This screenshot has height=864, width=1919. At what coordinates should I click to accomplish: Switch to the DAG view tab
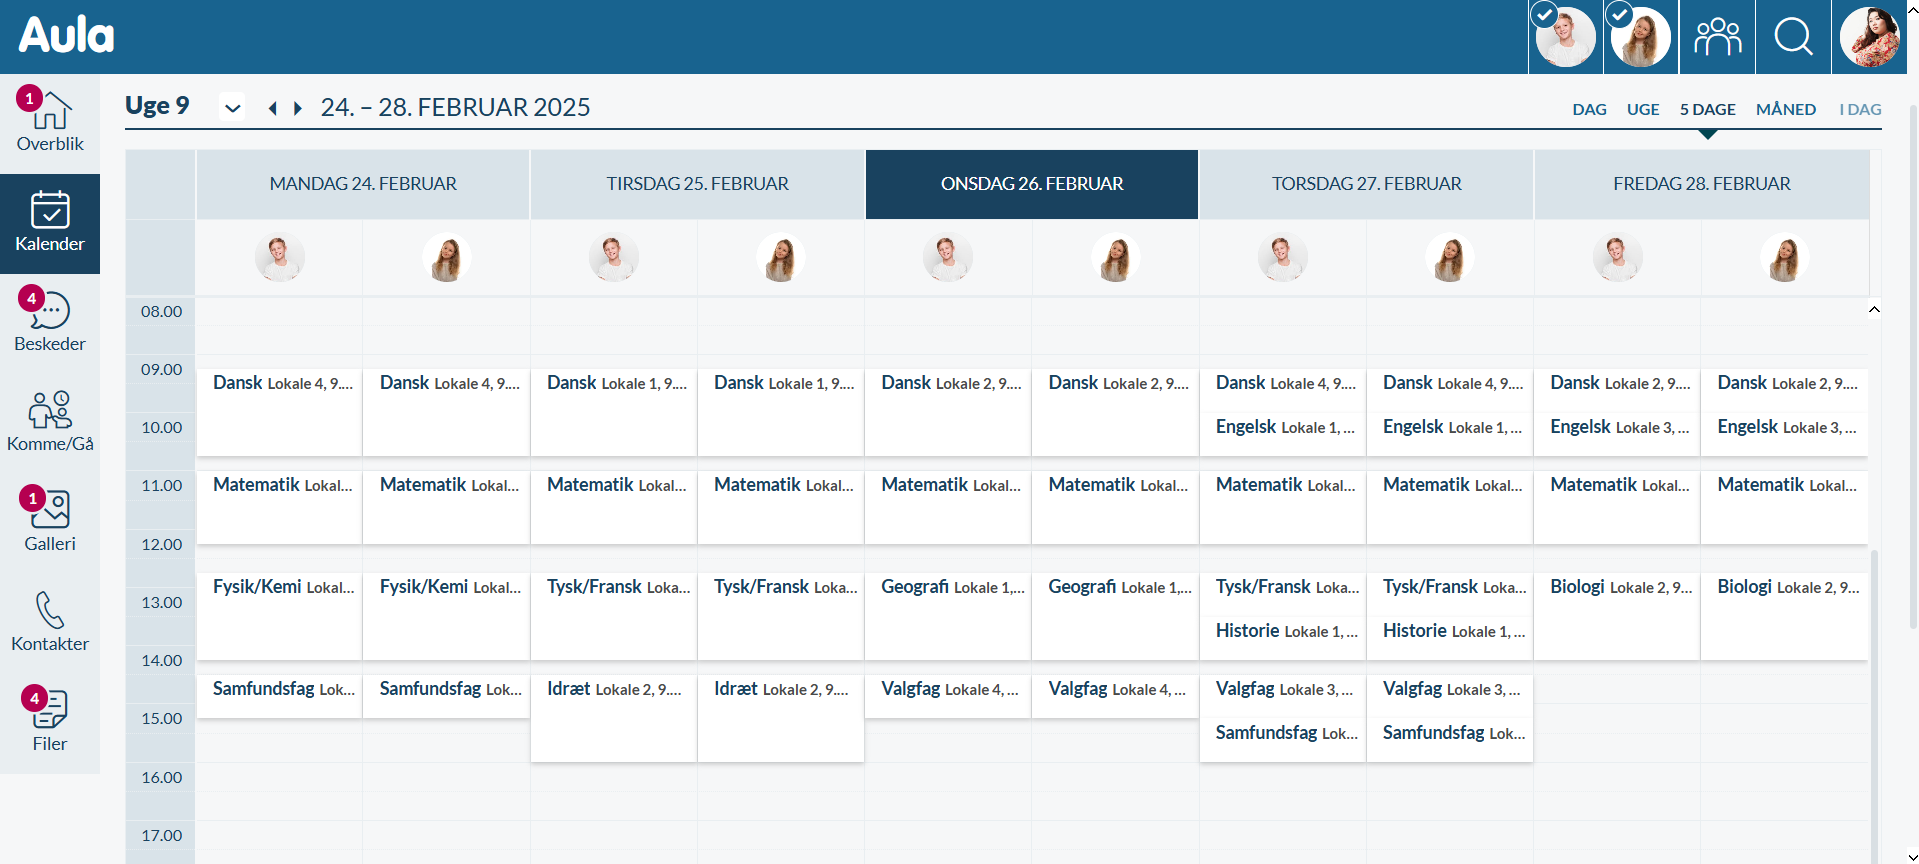(x=1589, y=109)
